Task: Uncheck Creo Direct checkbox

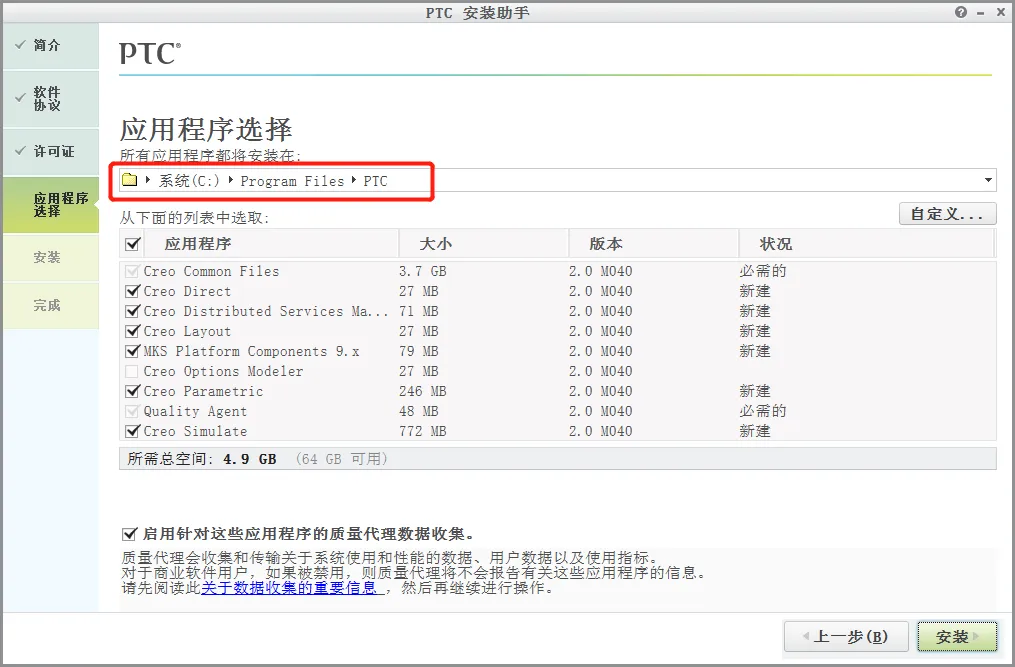Action: pos(133,291)
